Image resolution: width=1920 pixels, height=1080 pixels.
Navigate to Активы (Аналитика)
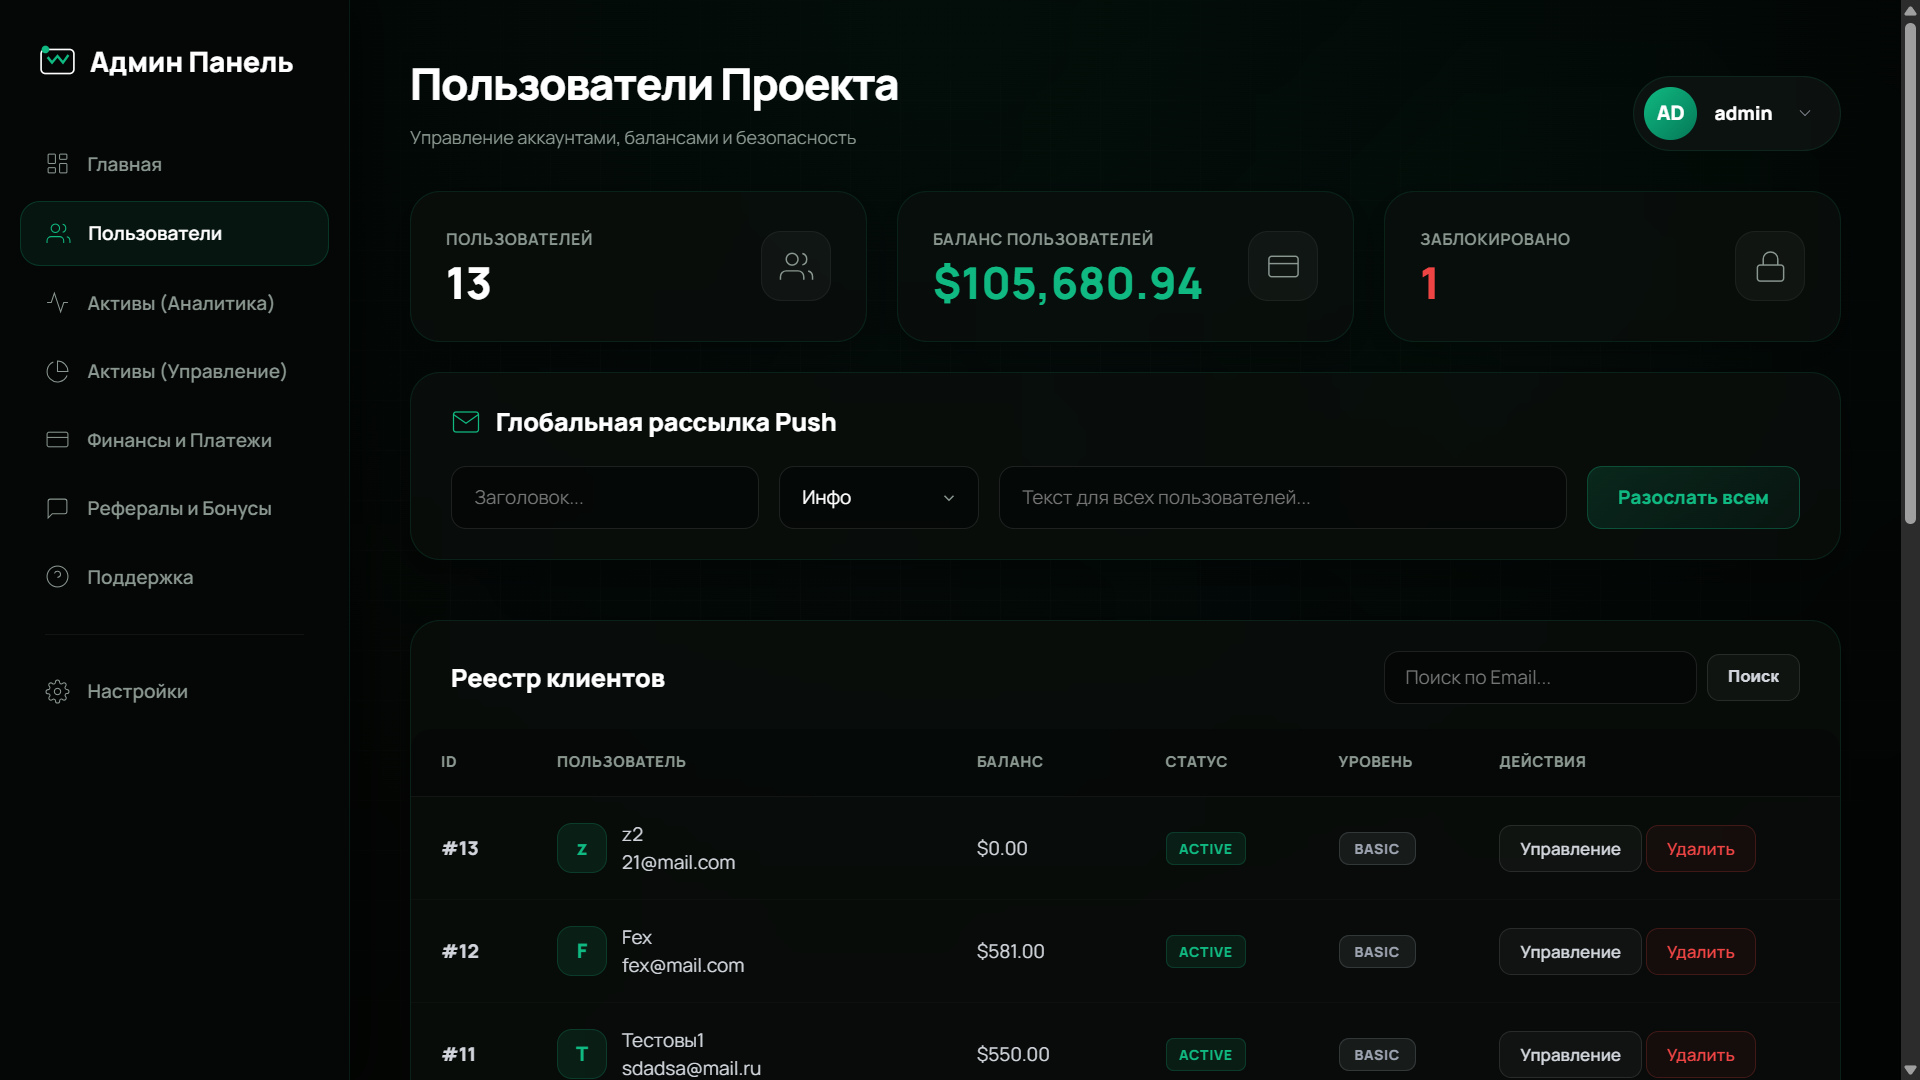point(174,303)
